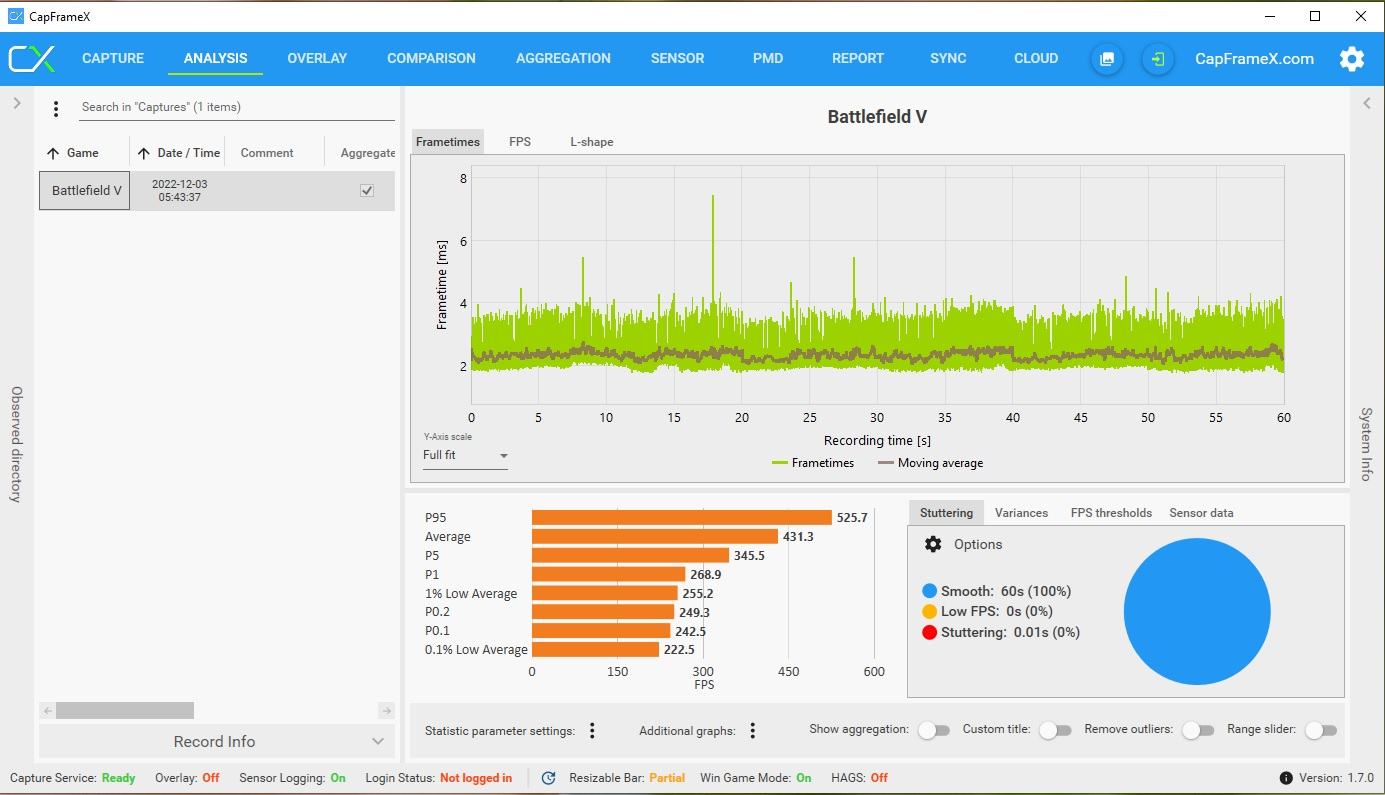This screenshot has width=1385, height=795.
Task: Open the screenshot gallery icon button
Action: [x=1107, y=59]
